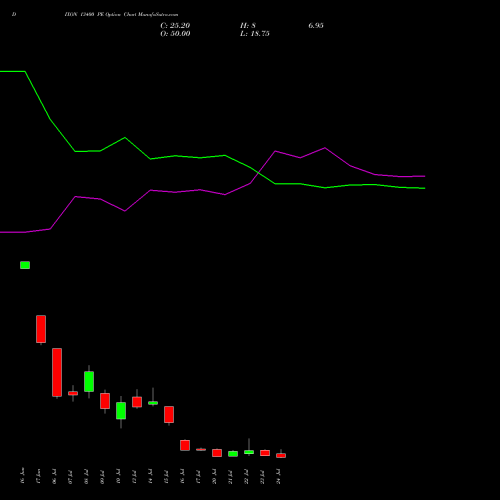Click the 'C: 25.20' close value
Image resolution: width=500 pixels, height=500 pixels.
click(x=175, y=26)
